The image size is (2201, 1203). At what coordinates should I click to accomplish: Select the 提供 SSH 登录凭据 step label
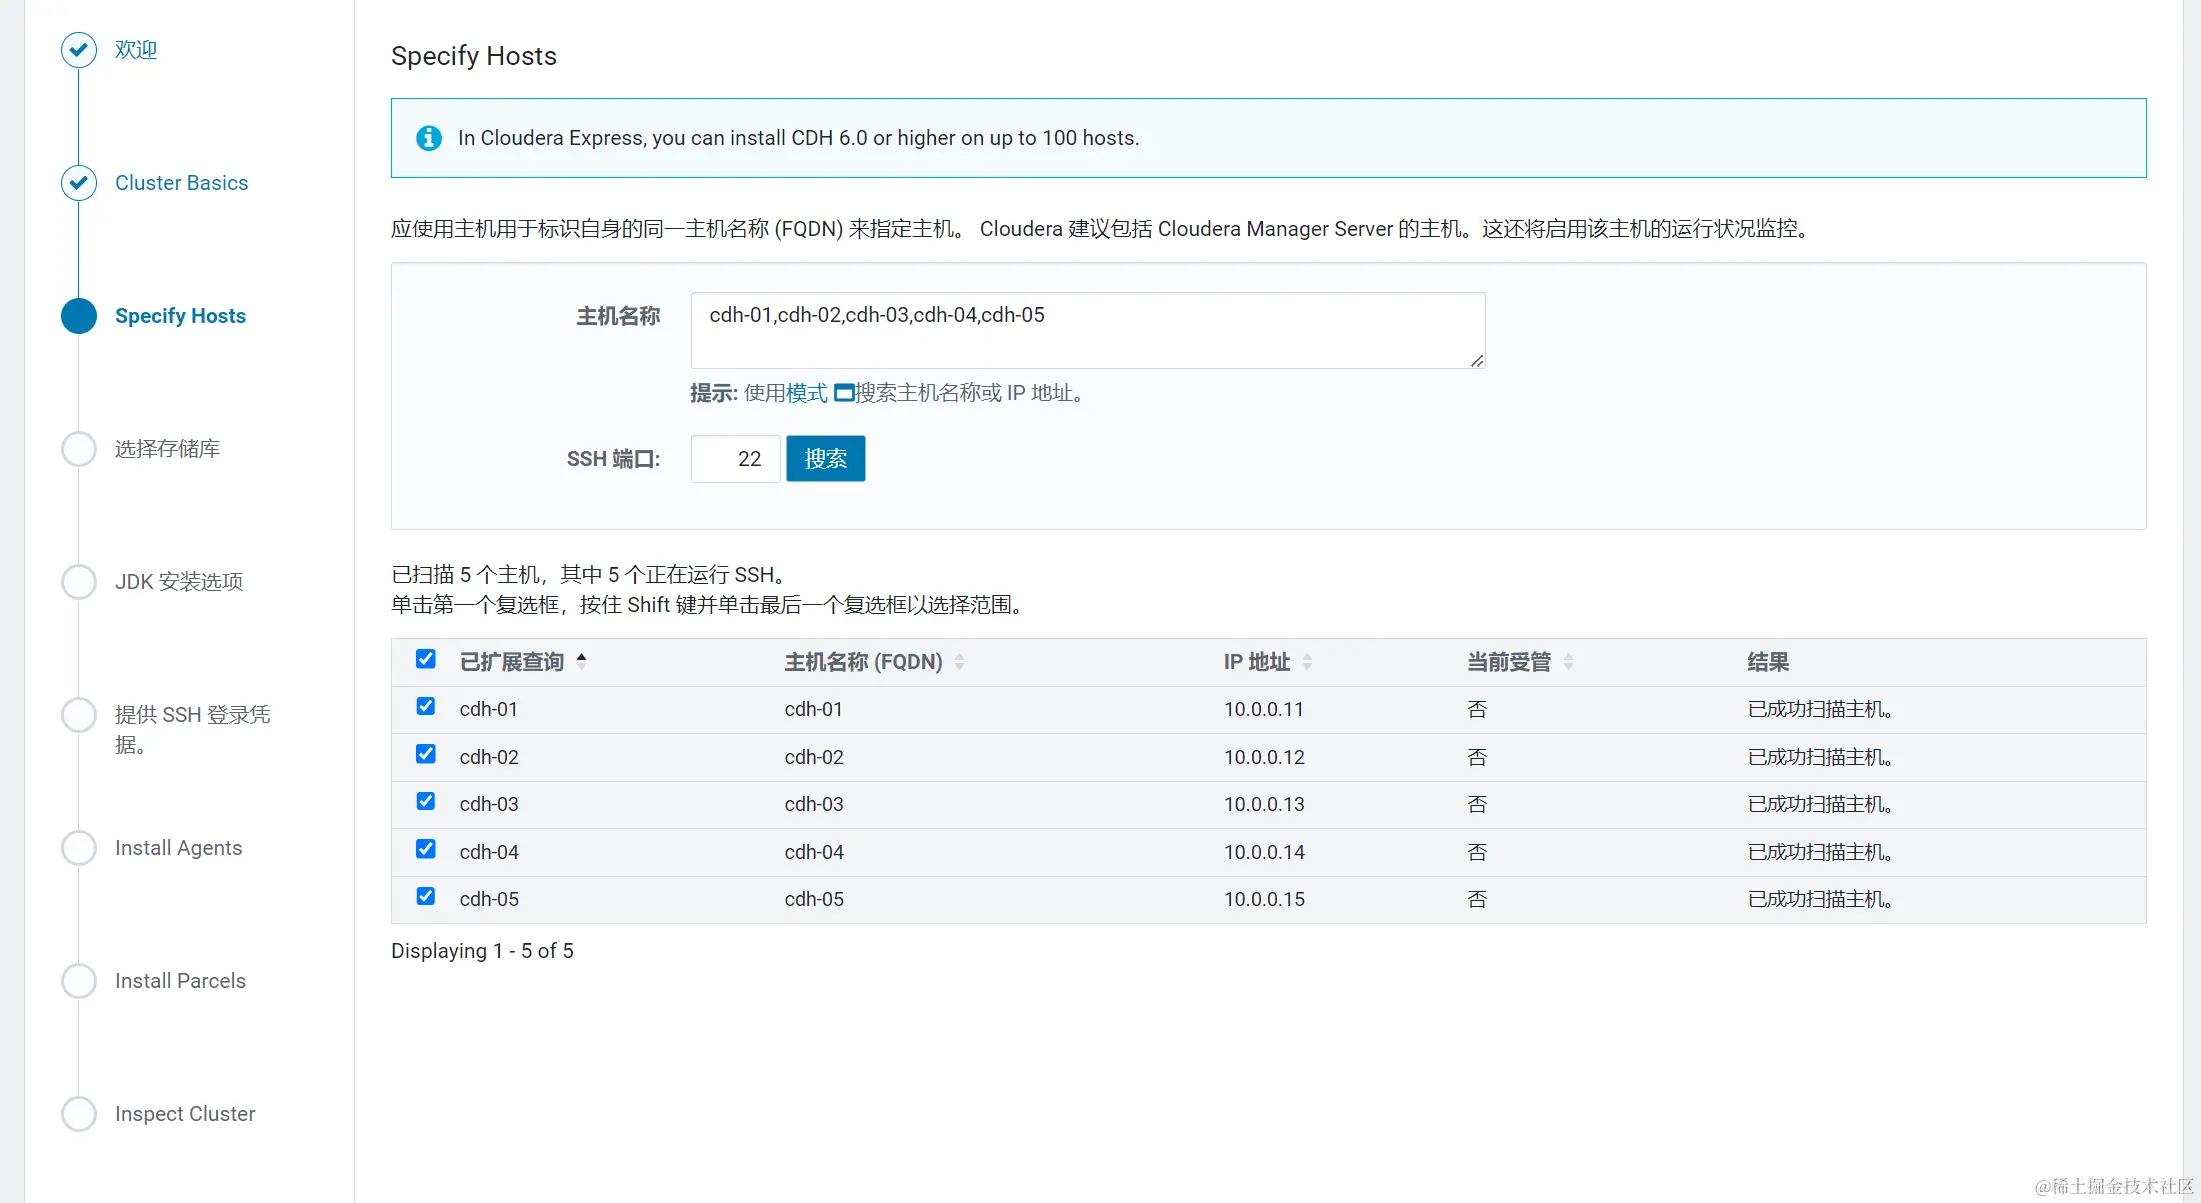pos(192,729)
